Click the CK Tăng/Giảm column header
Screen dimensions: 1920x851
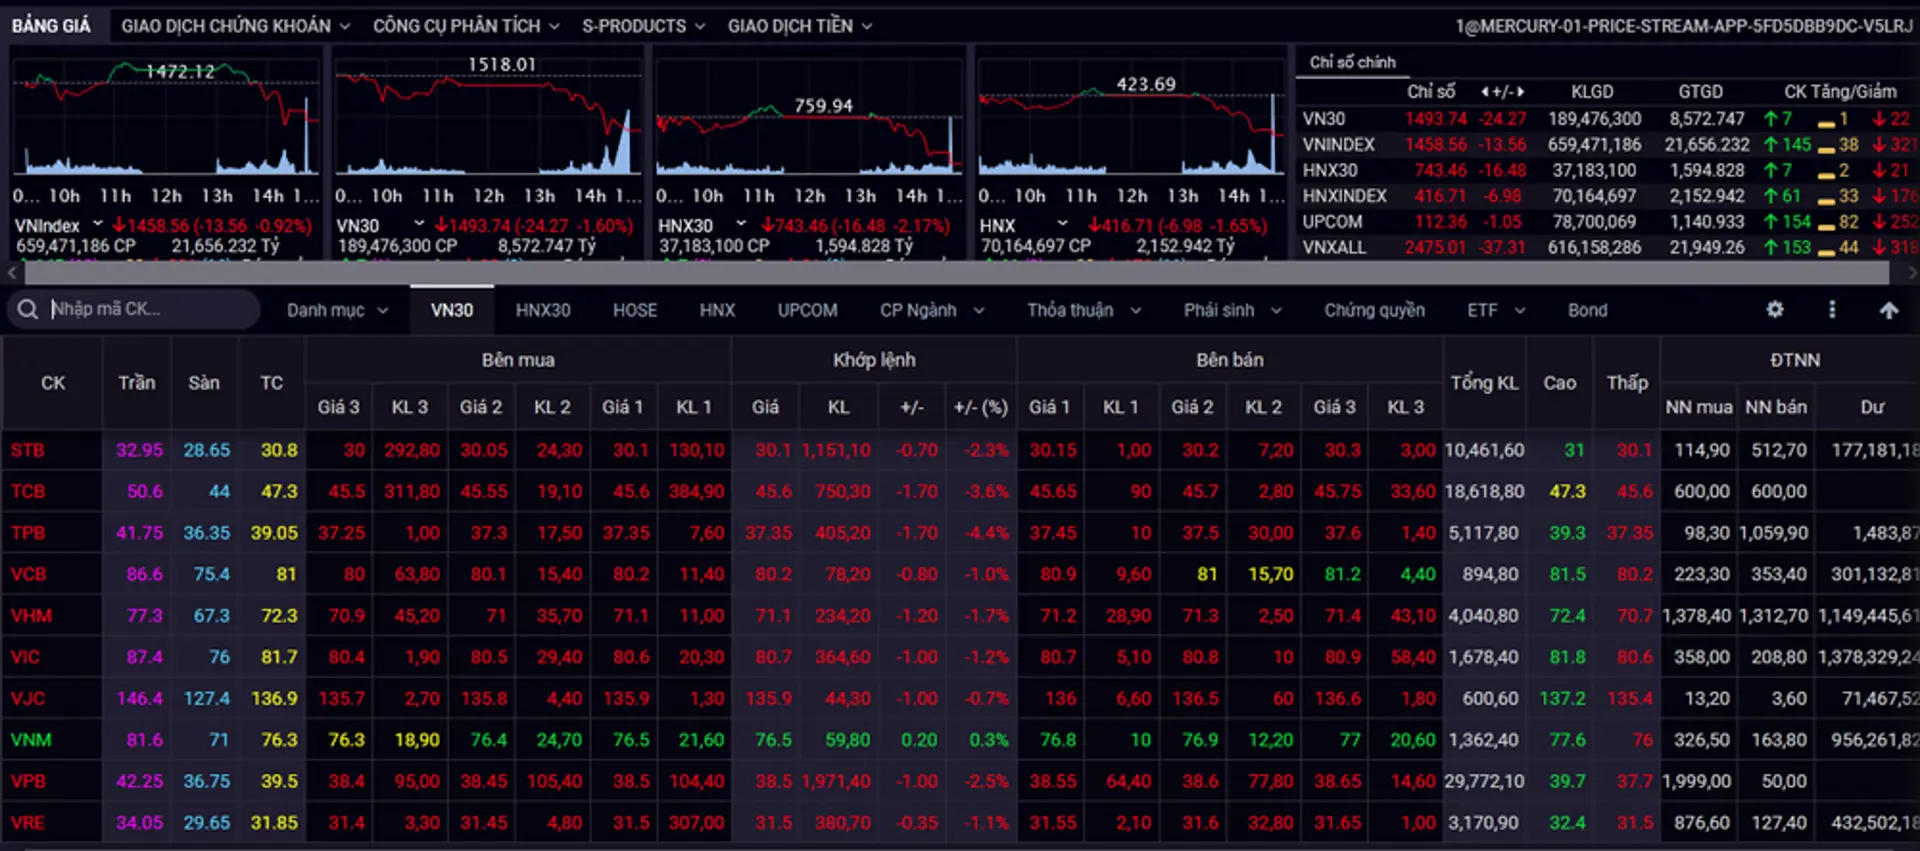1840,92
